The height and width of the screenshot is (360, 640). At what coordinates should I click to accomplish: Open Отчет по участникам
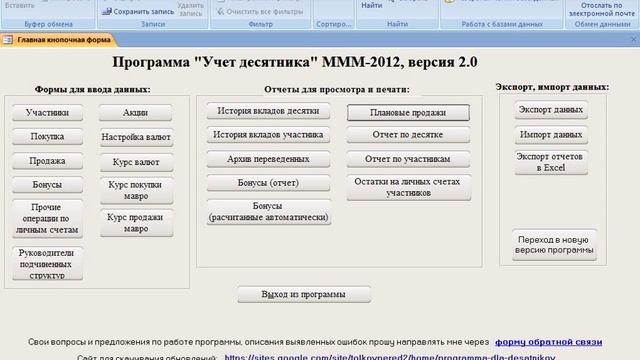pyautogui.click(x=408, y=159)
